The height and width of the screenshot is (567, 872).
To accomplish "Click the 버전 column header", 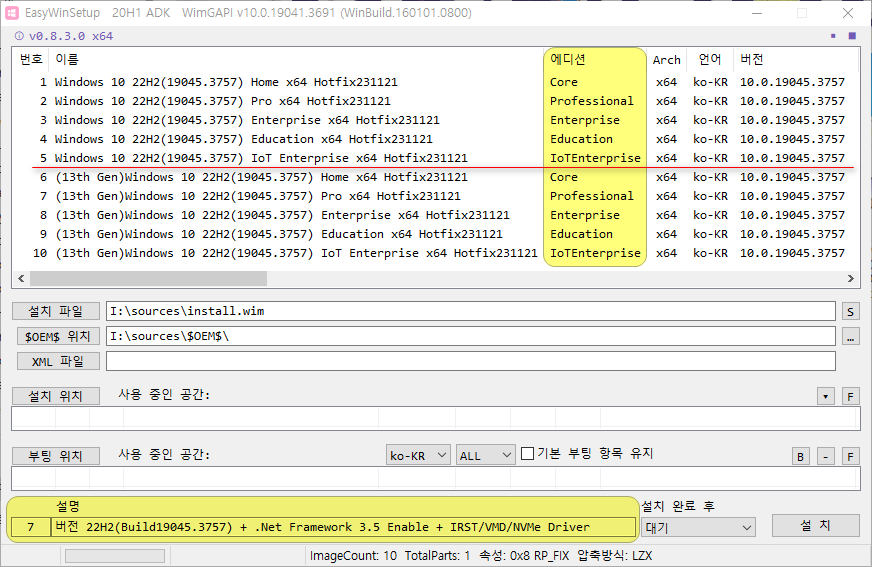I will coord(796,59).
